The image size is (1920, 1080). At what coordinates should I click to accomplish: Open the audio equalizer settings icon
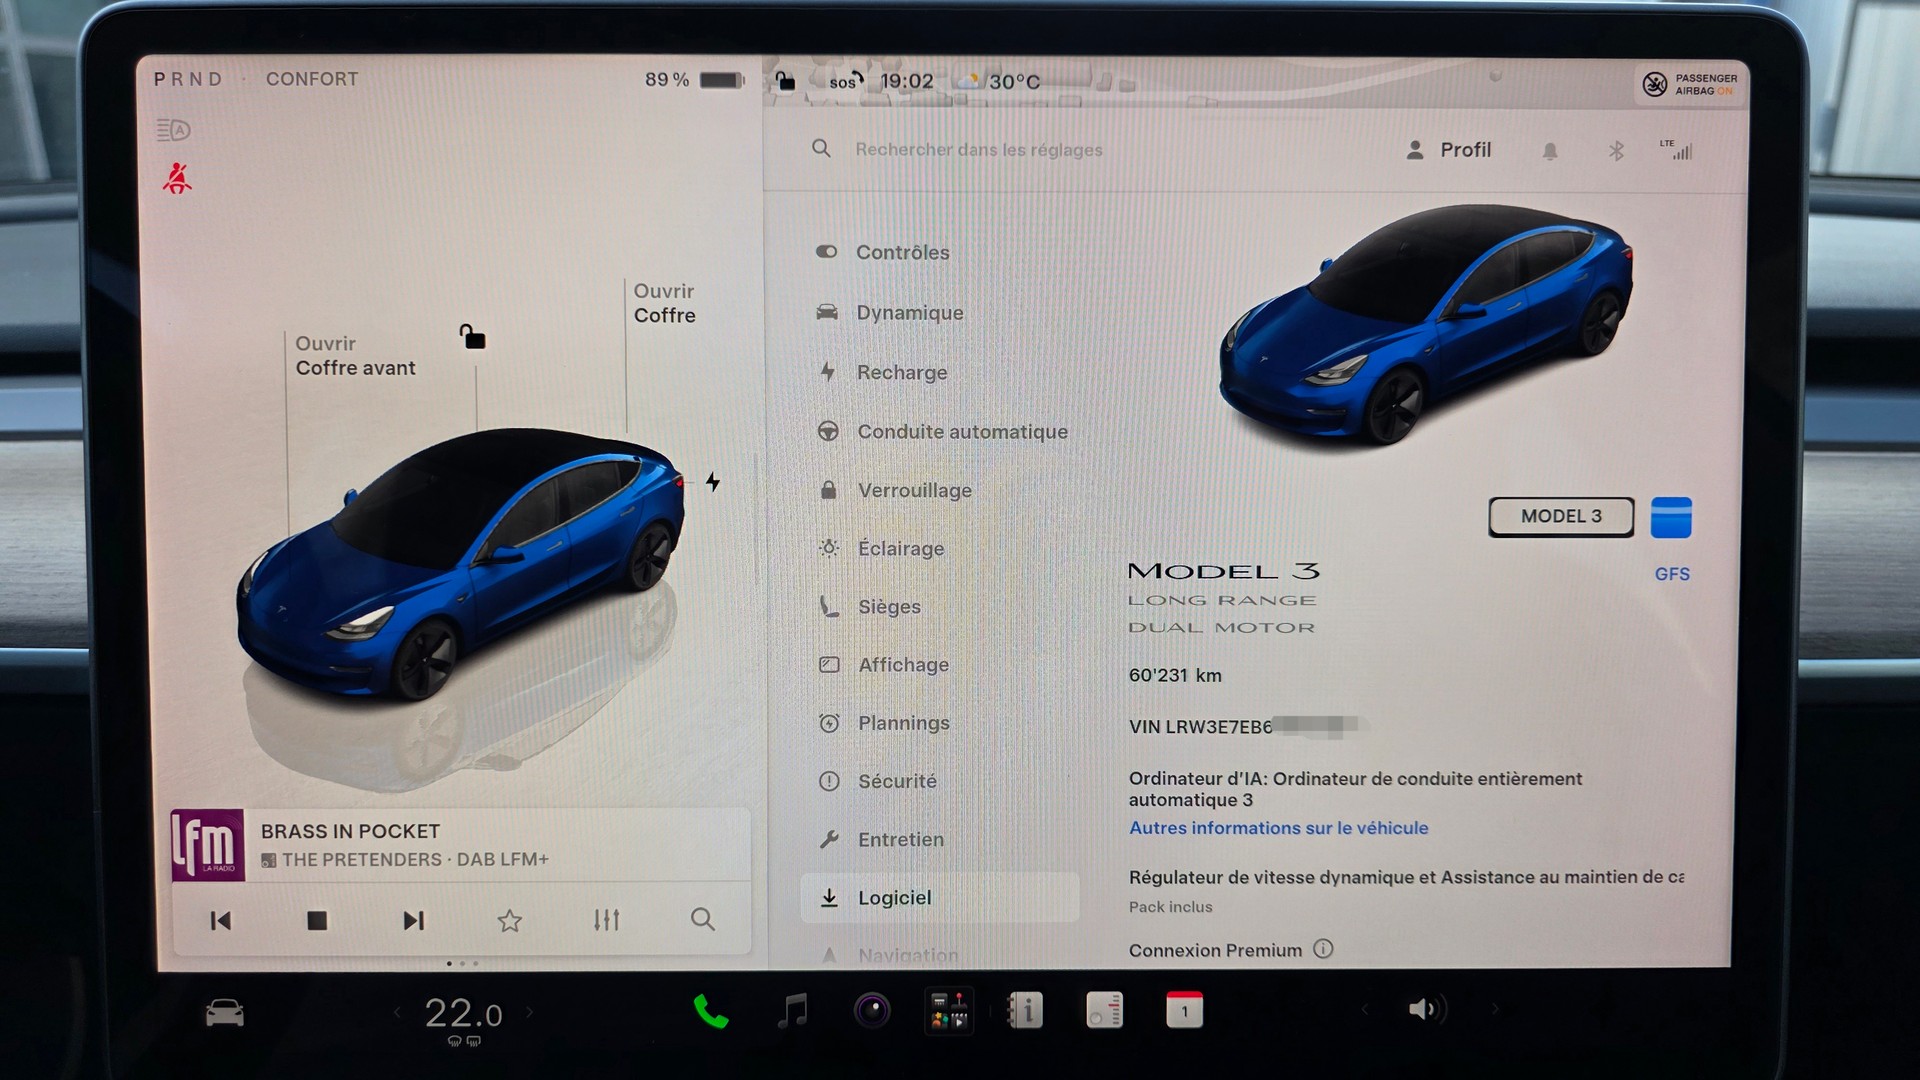(x=606, y=920)
